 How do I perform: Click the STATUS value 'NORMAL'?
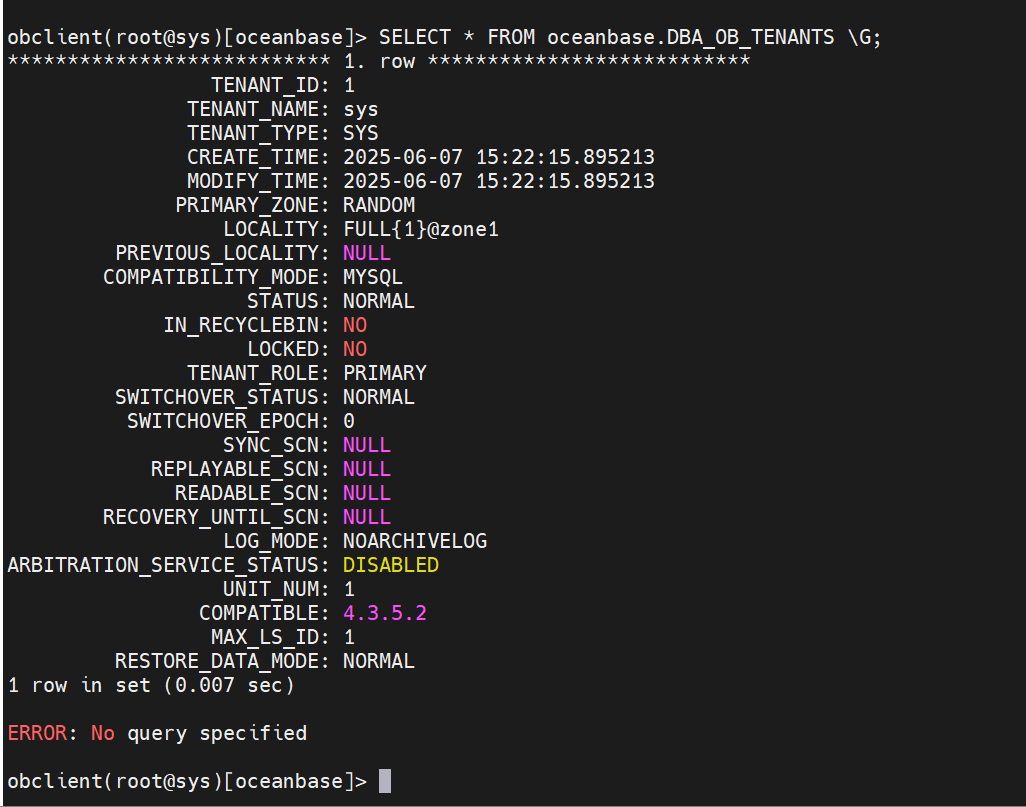(379, 301)
